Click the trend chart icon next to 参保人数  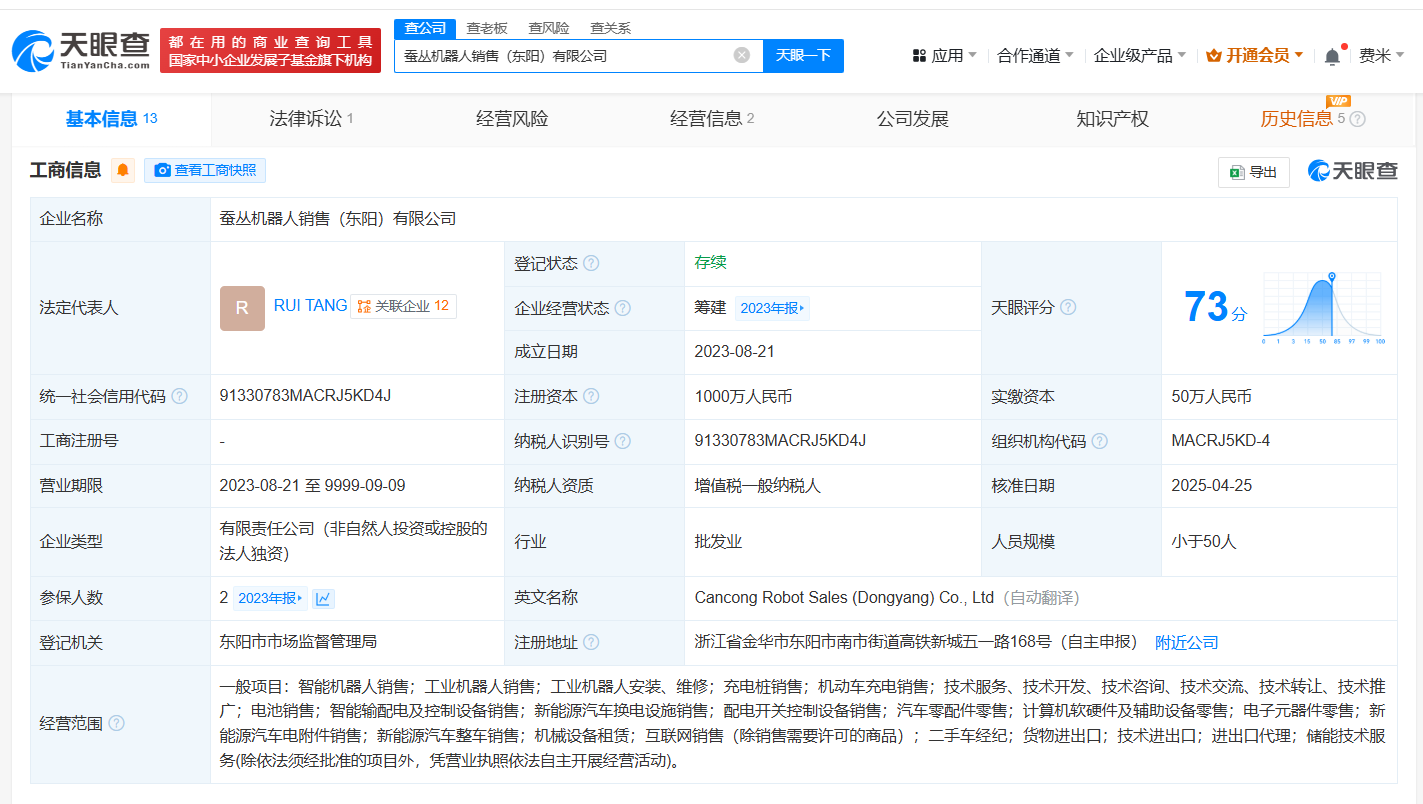323,599
